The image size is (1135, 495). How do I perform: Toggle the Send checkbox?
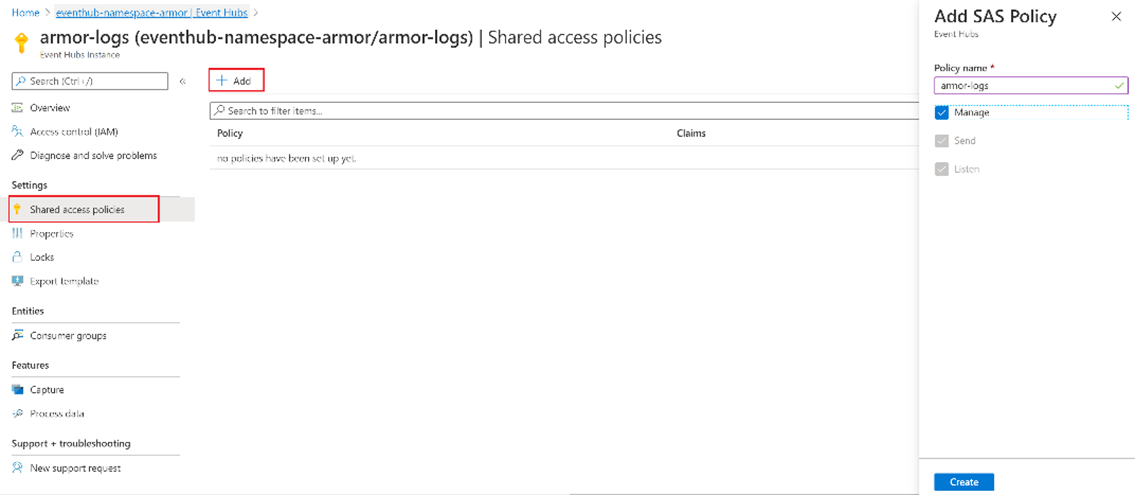click(941, 141)
